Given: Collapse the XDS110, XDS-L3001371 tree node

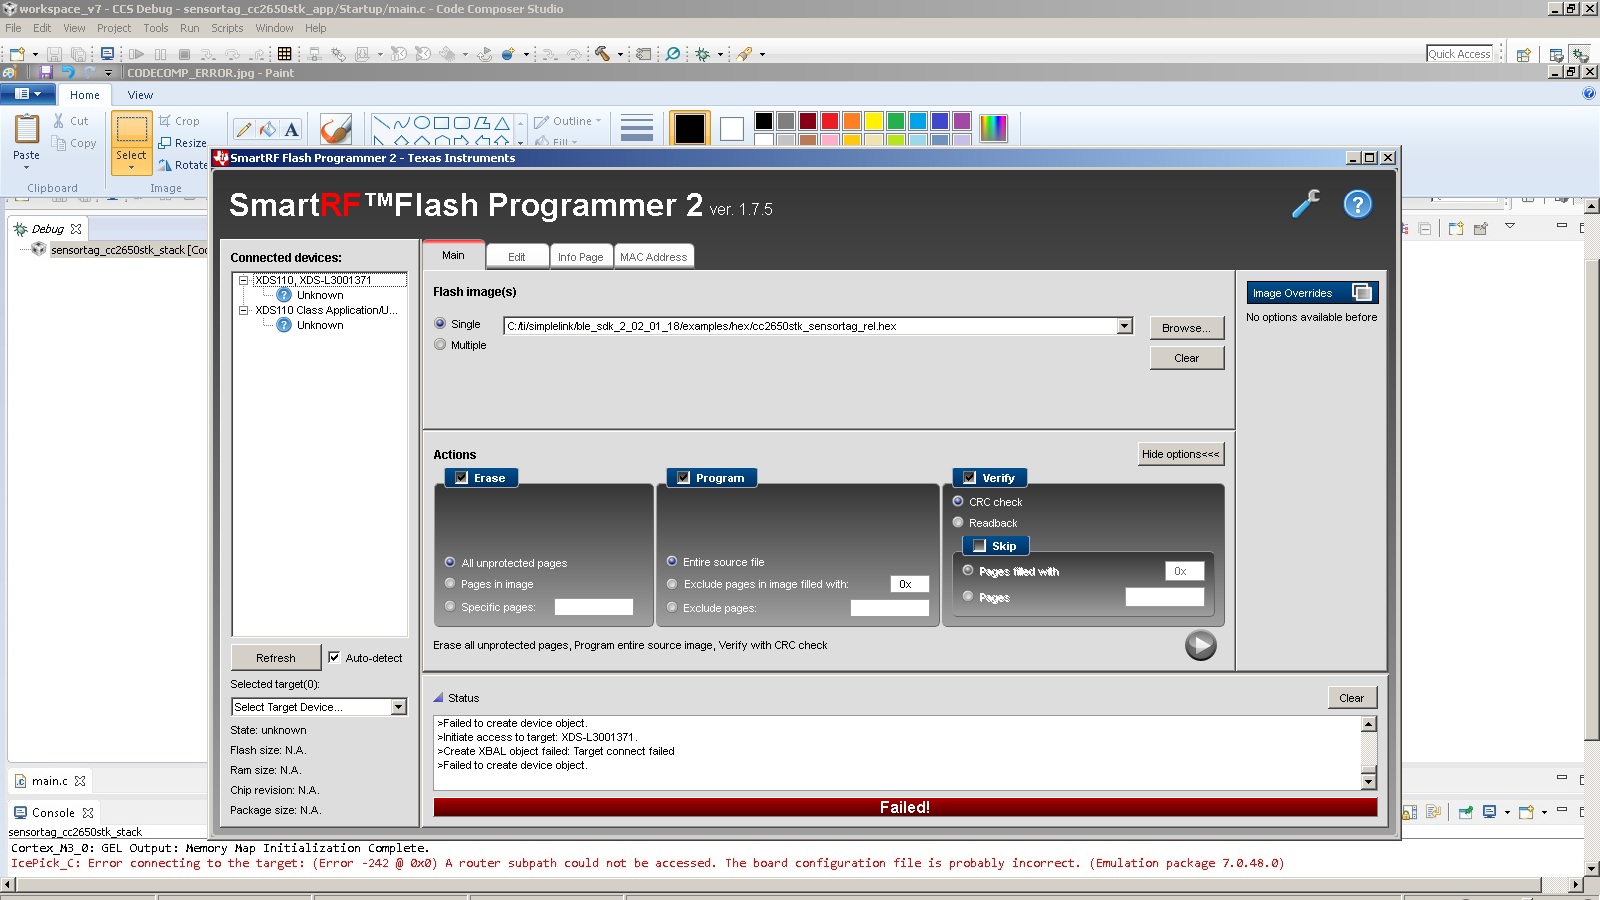Looking at the screenshot, I should point(243,280).
